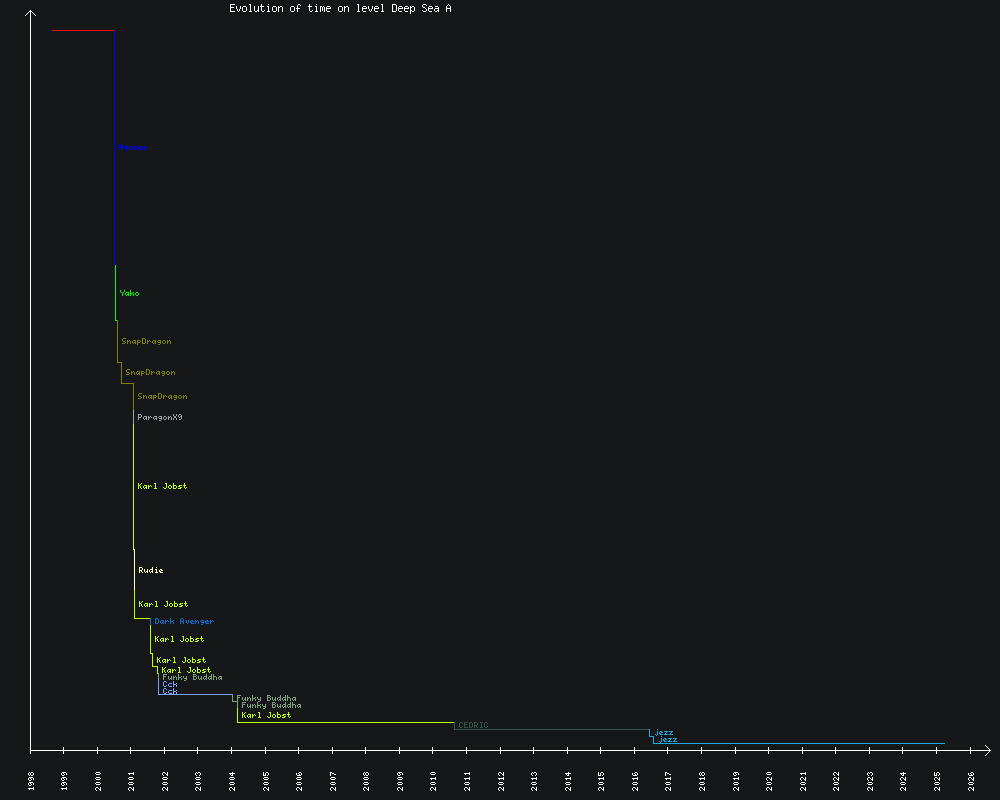Click the arrow at top of y-axis
Viewport: 1000px width, 800px height.
[31, 14]
